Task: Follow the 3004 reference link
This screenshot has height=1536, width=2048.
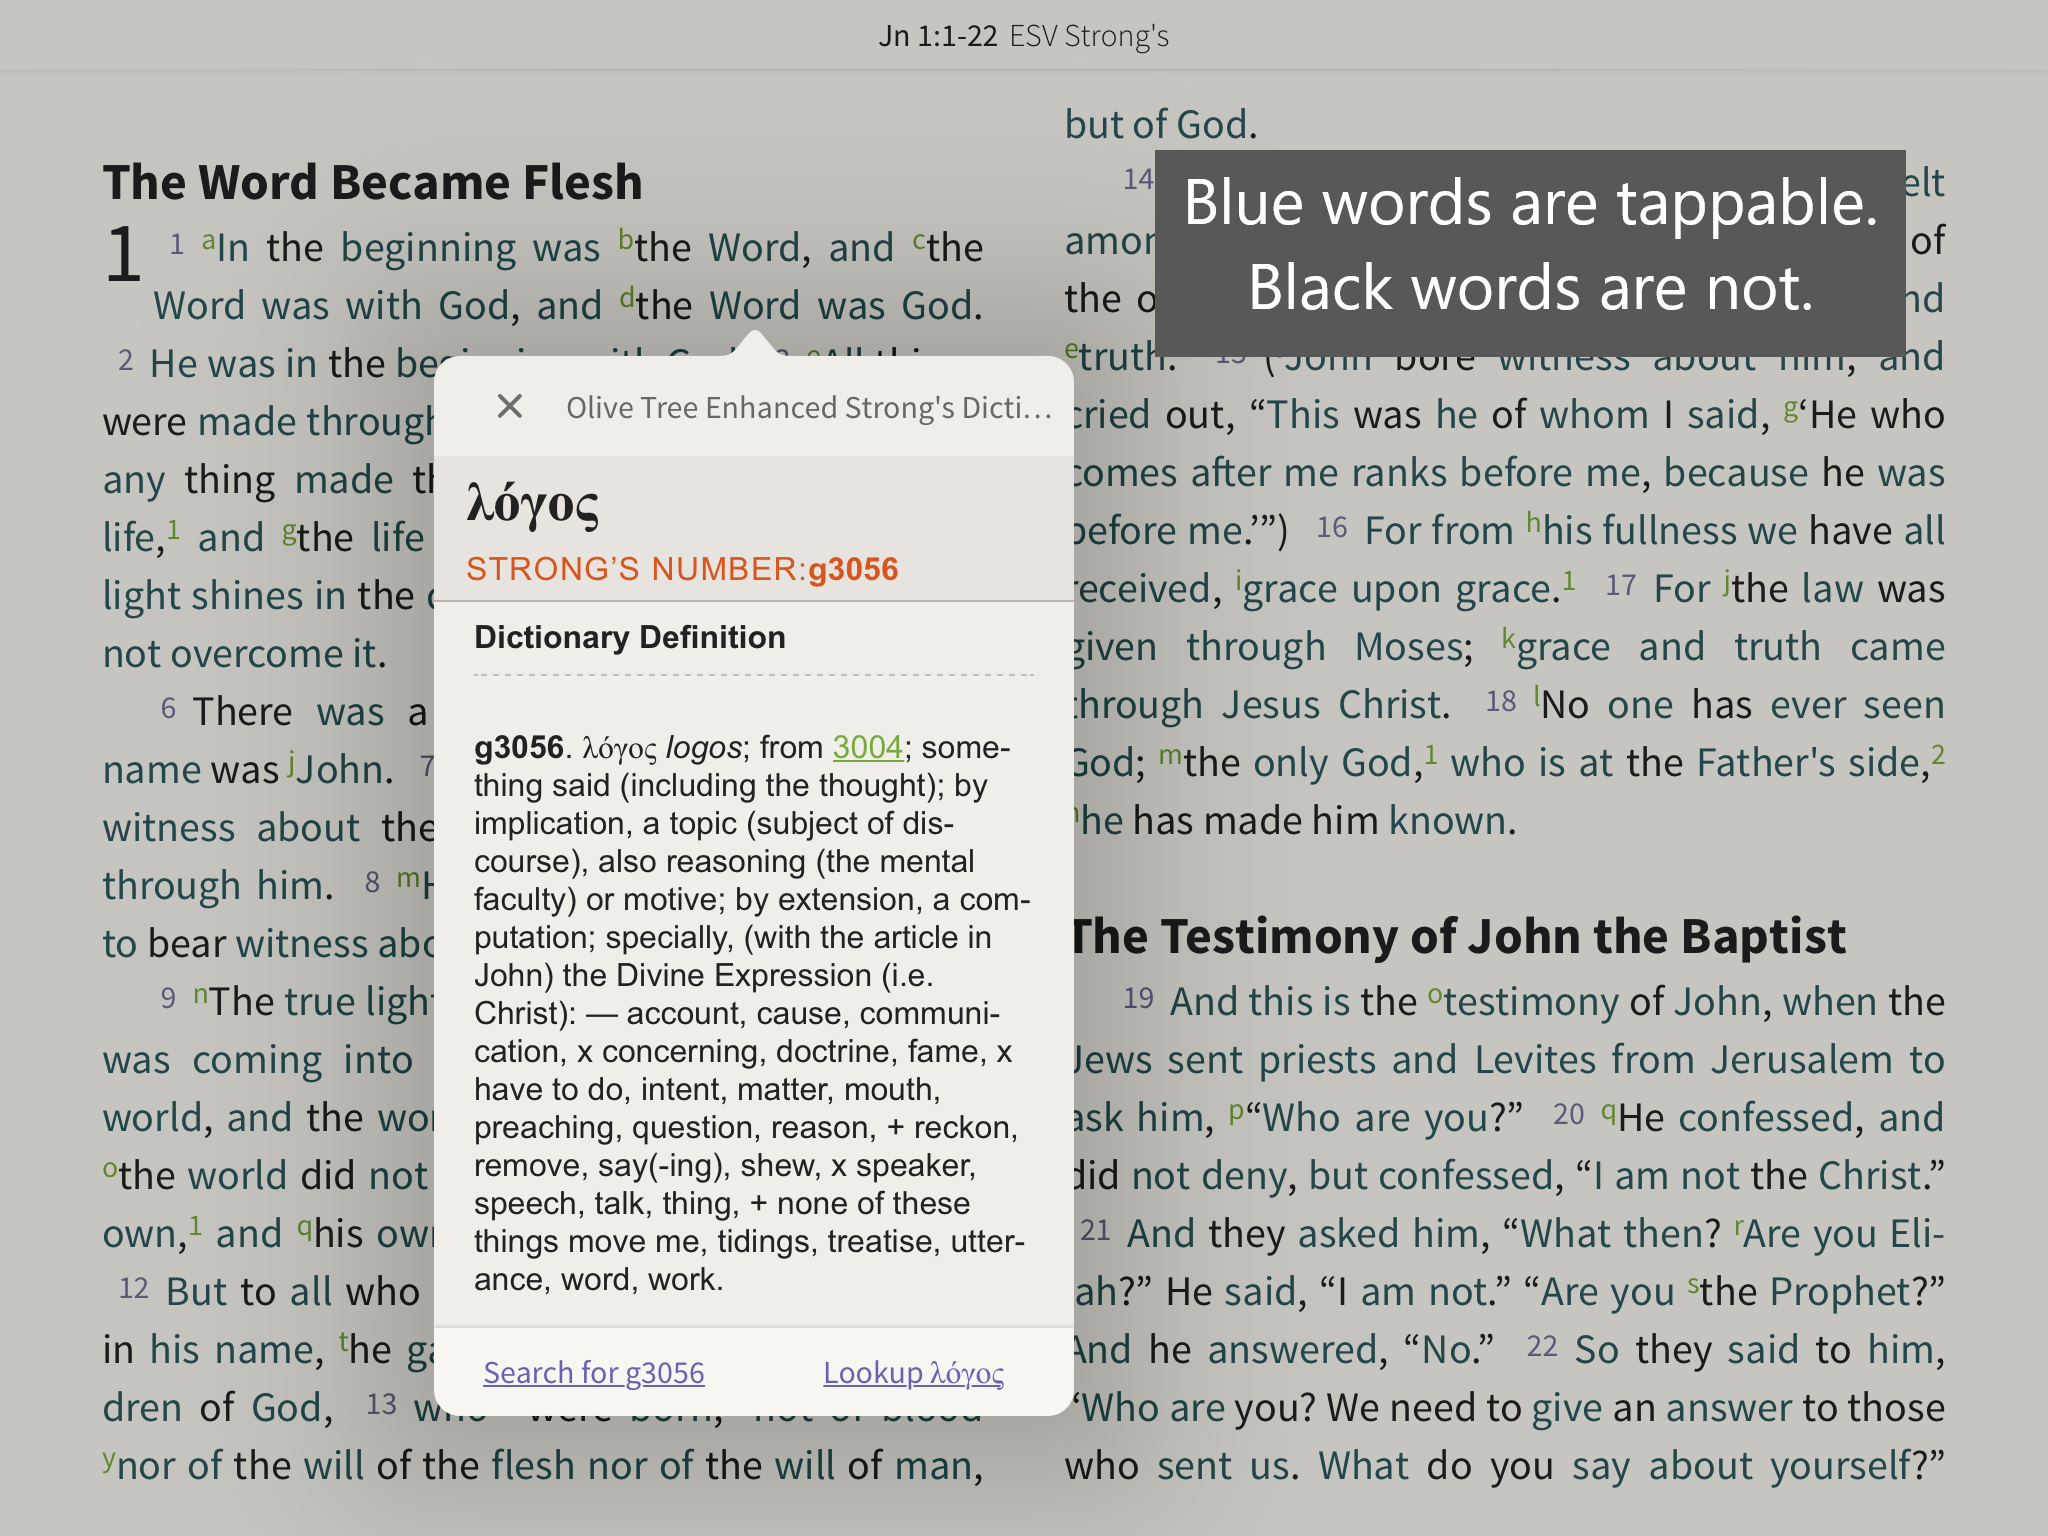Action: [867, 747]
